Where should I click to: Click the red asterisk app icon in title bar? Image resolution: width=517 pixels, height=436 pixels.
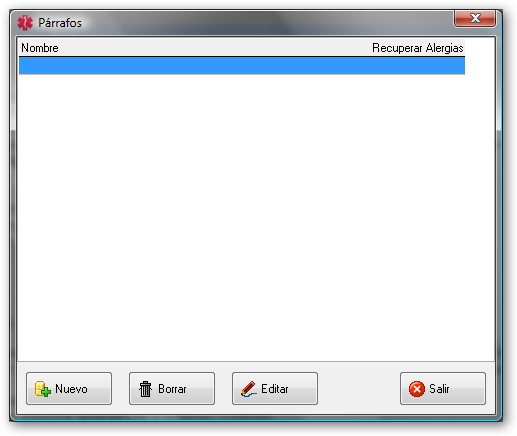(x=25, y=23)
